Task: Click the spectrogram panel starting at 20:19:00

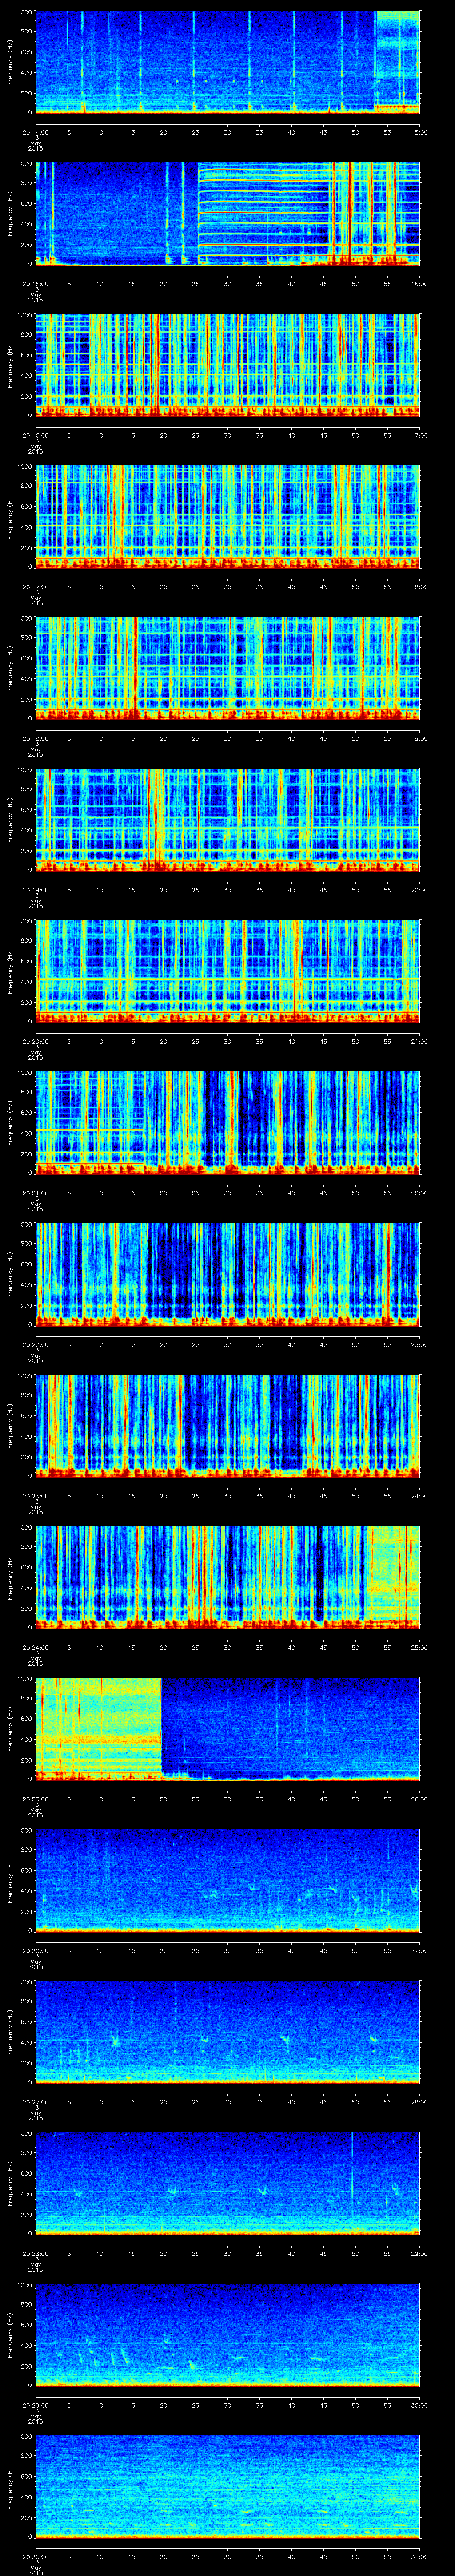Action: coord(228,820)
